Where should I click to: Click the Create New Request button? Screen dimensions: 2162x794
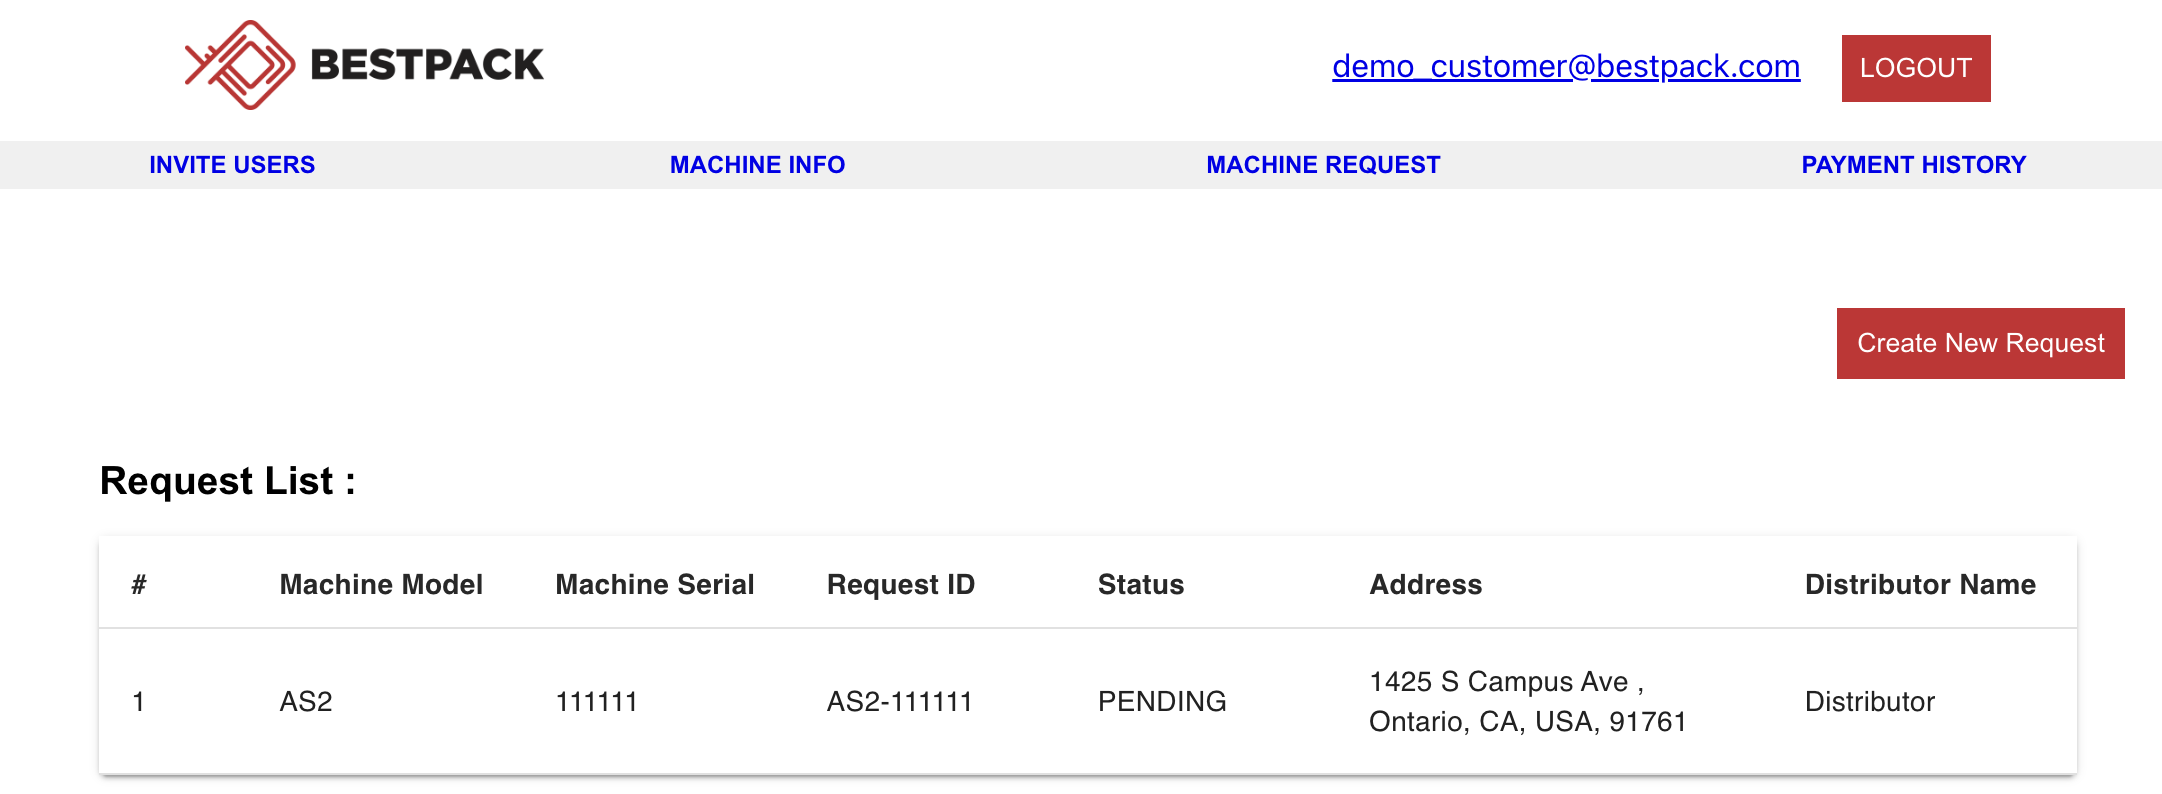point(1980,343)
